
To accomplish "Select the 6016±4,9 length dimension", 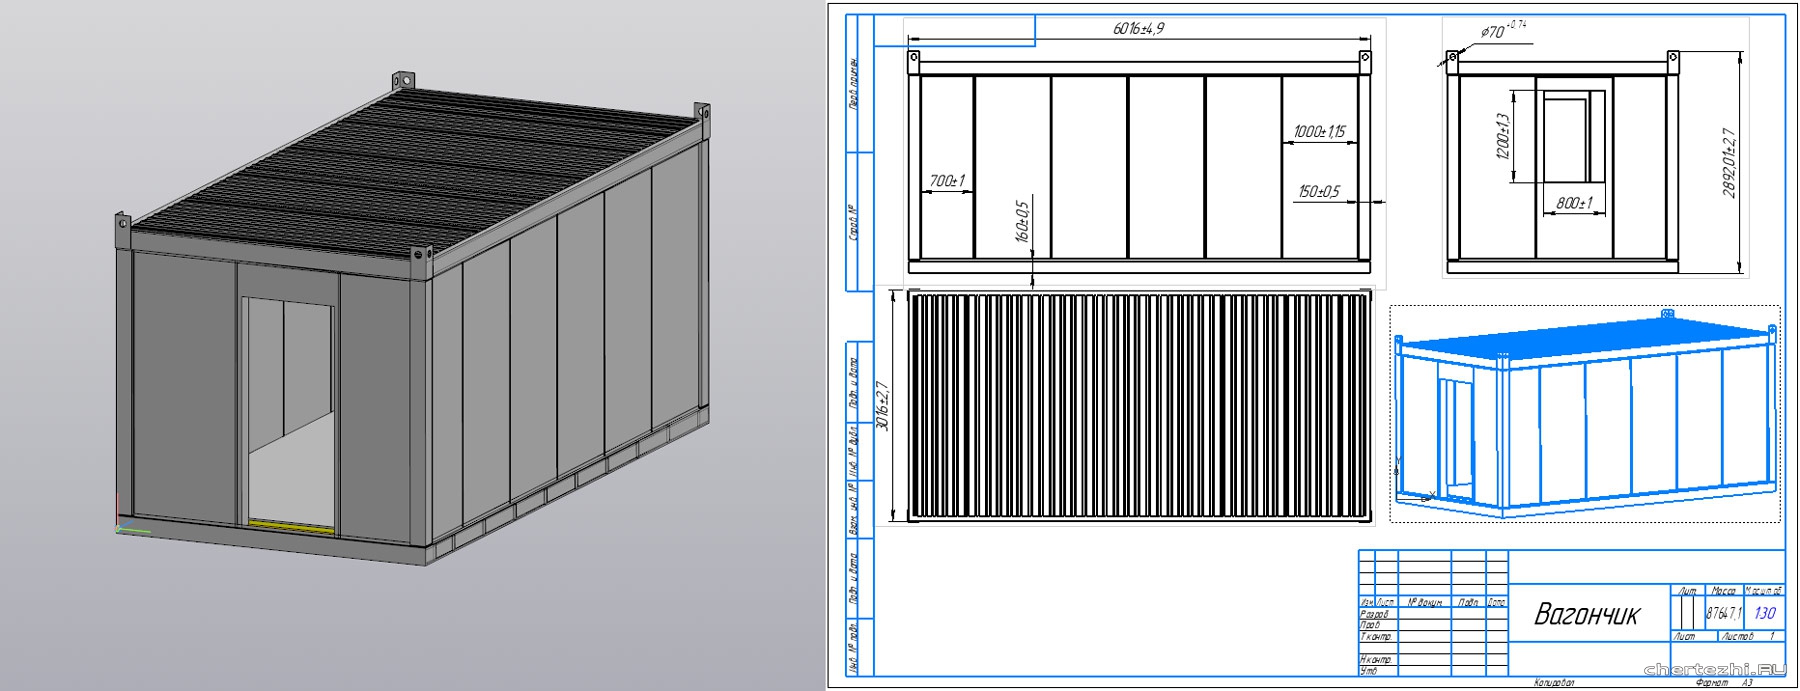I will pyautogui.click(x=1138, y=29).
